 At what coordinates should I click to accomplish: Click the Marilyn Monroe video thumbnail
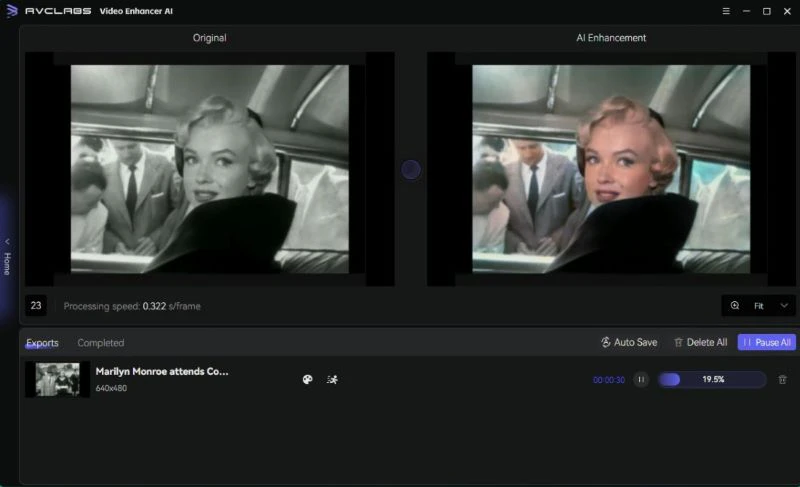(57, 379)
